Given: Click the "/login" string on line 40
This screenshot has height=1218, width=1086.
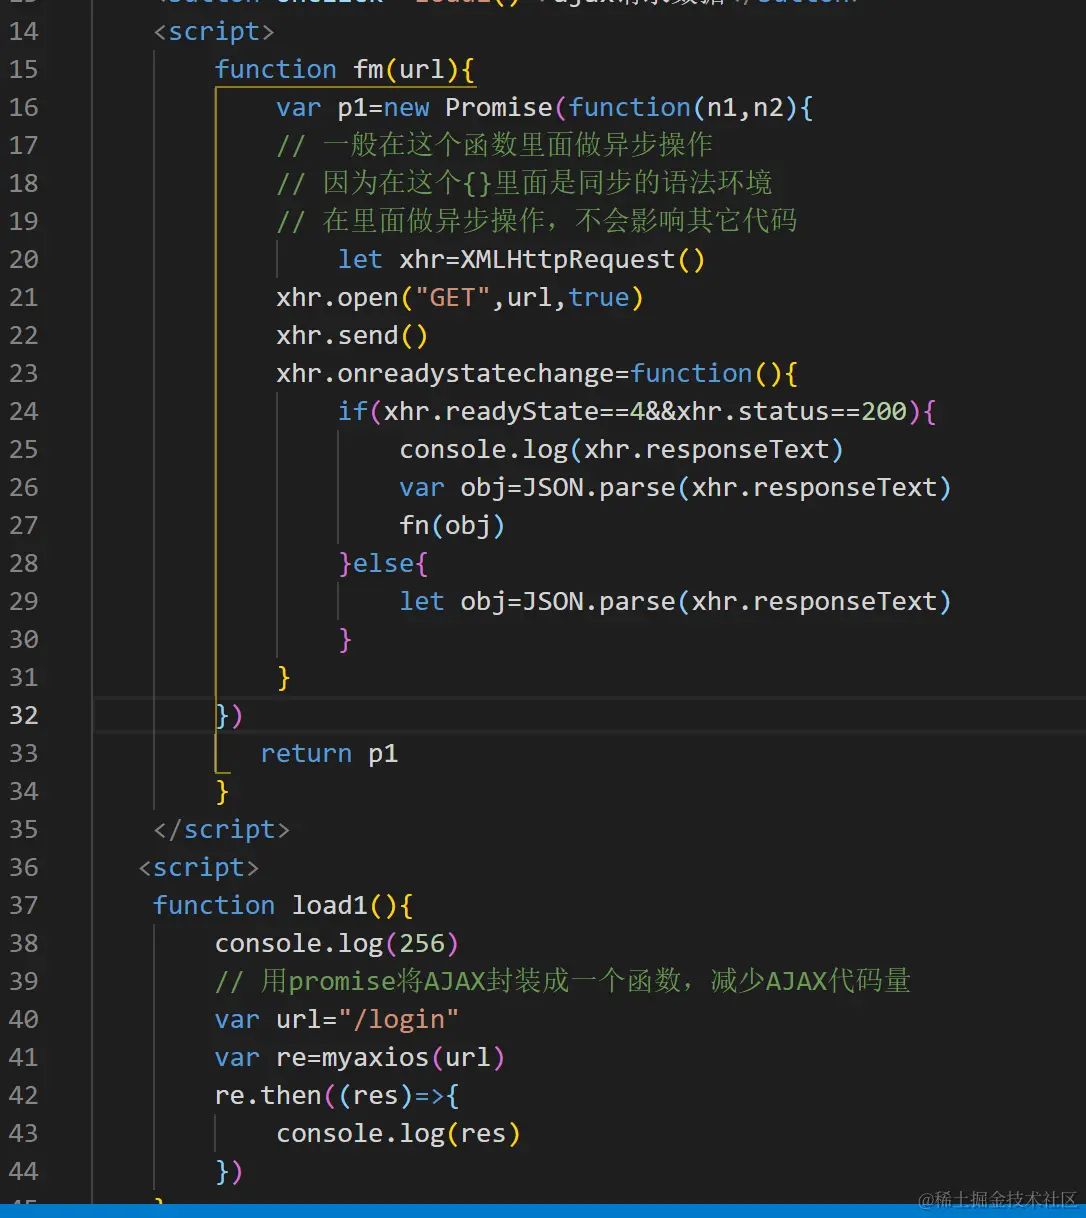Looking at the screenshot, I should 399,1019.
